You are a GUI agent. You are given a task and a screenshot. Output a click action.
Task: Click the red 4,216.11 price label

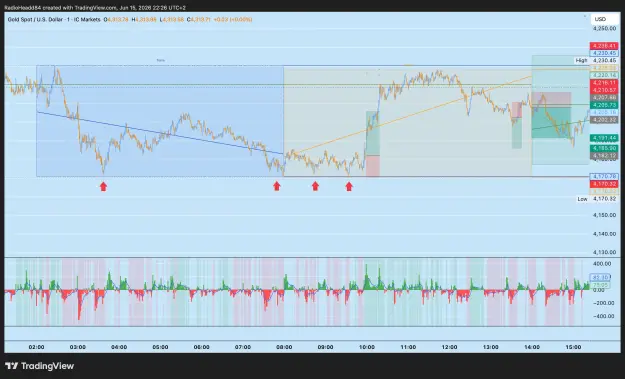tap(604, 83)
